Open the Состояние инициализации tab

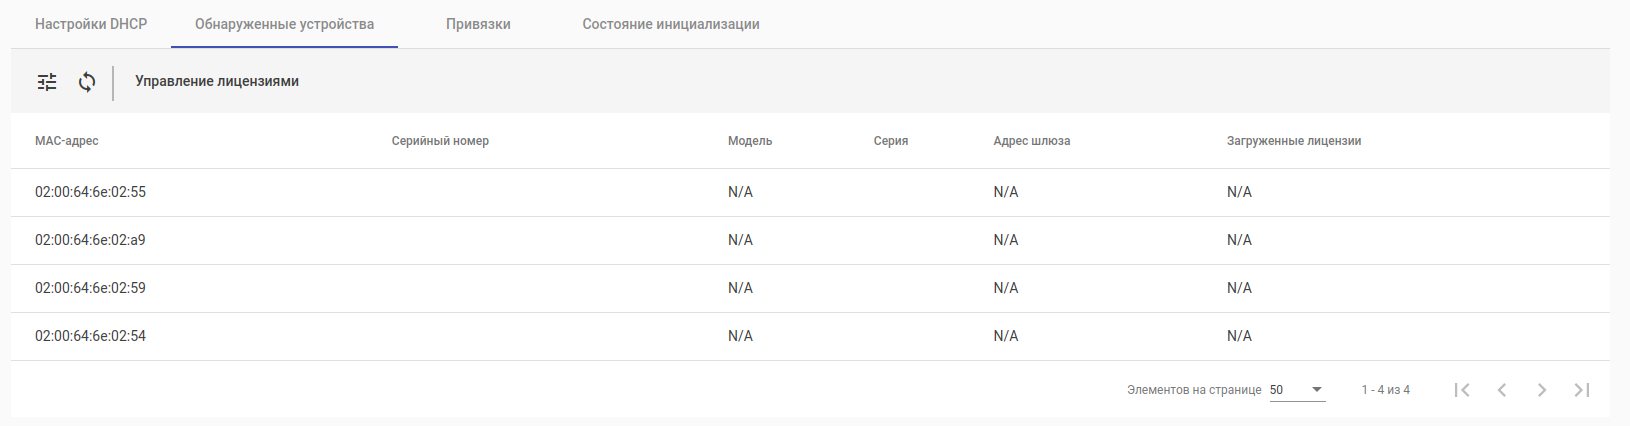point(671,24)
